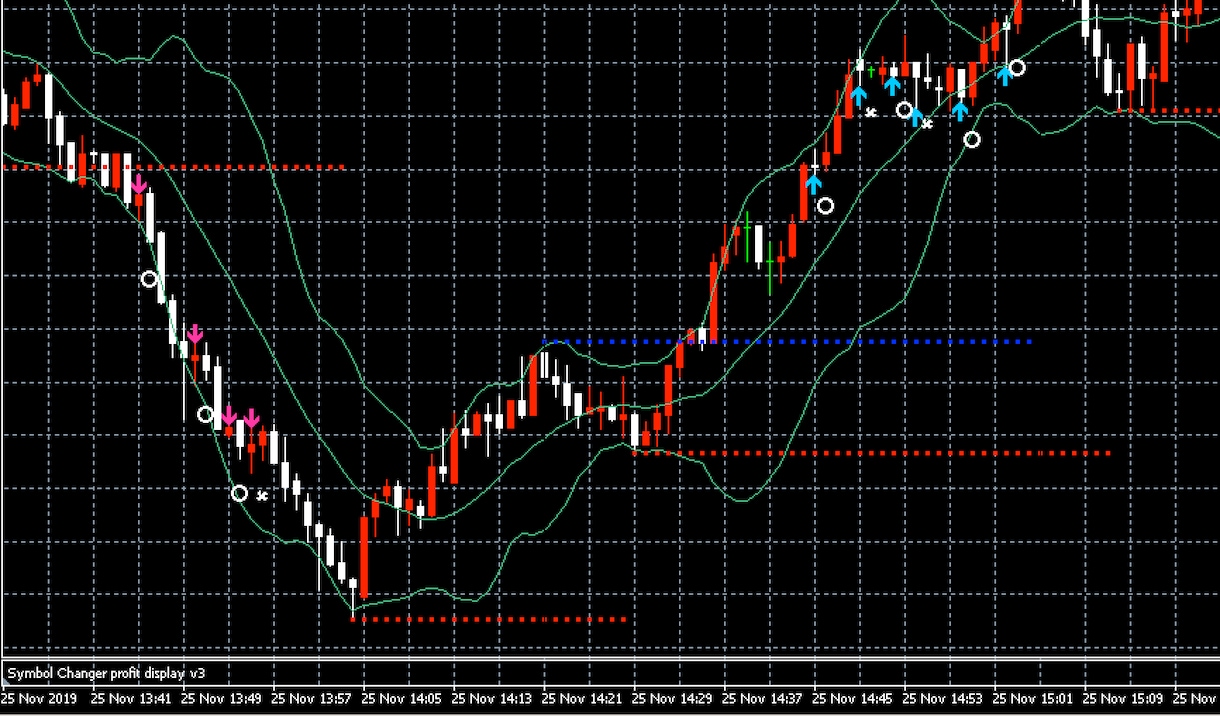Select the lowest white circle marker on the chart
This screenshot has height=716, width=1220.
[239, 493]
